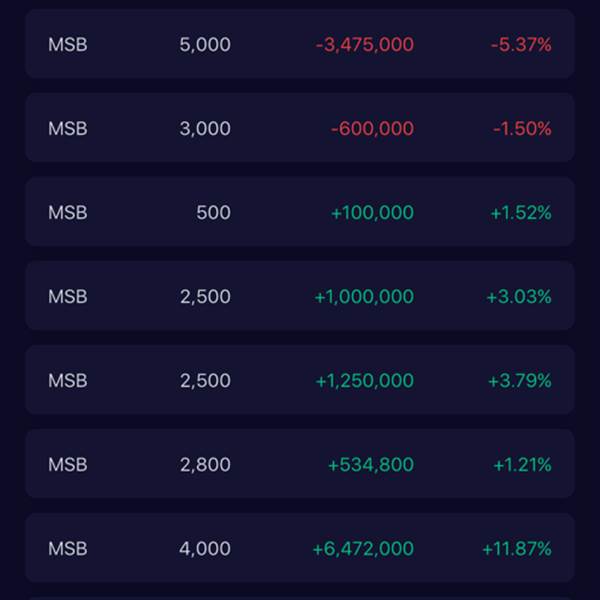
Task: Click the -1.50% change figure
Action: 522,129
